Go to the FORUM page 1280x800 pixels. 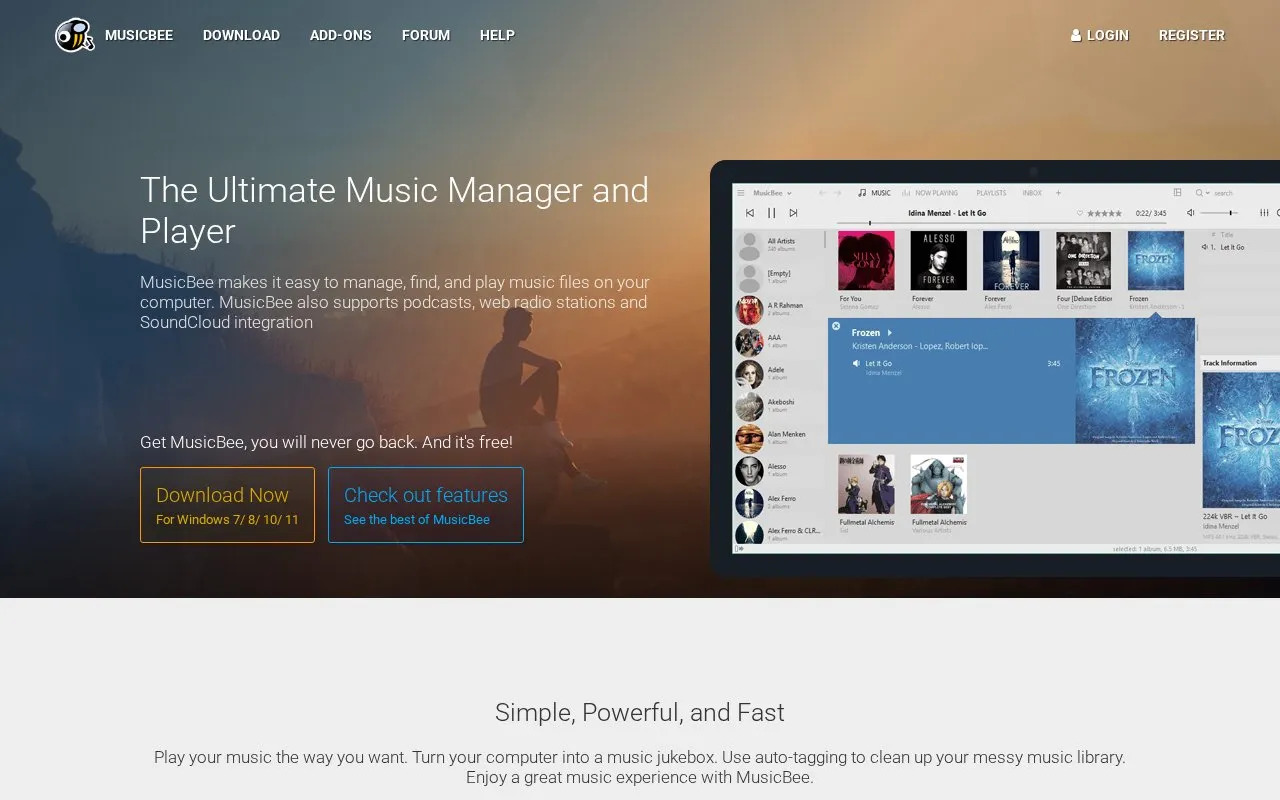click(426, 35)
